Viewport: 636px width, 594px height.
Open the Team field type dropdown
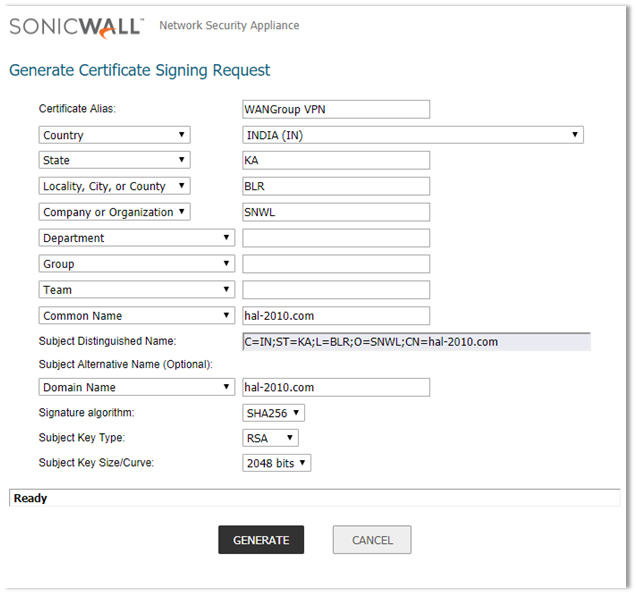[137, 290]
